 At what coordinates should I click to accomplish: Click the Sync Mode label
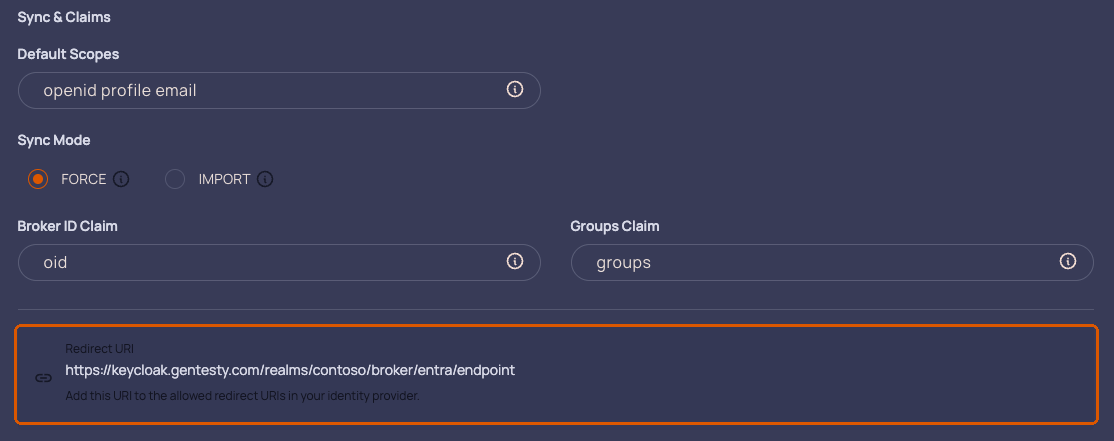54,140
